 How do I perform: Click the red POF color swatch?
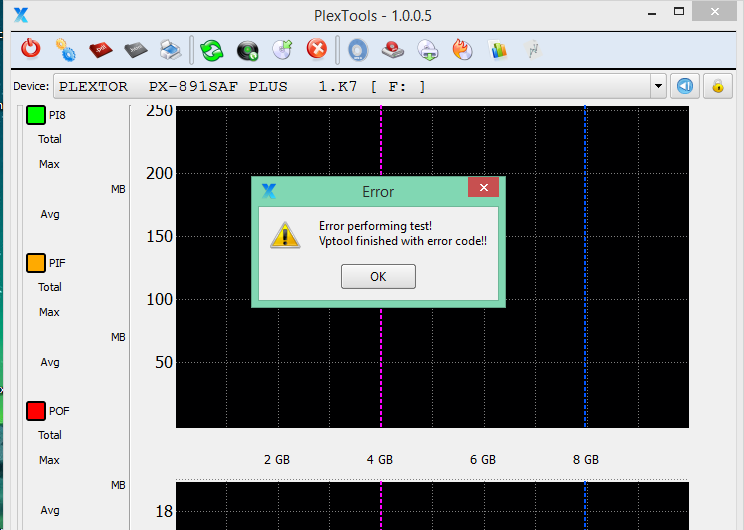36,411
